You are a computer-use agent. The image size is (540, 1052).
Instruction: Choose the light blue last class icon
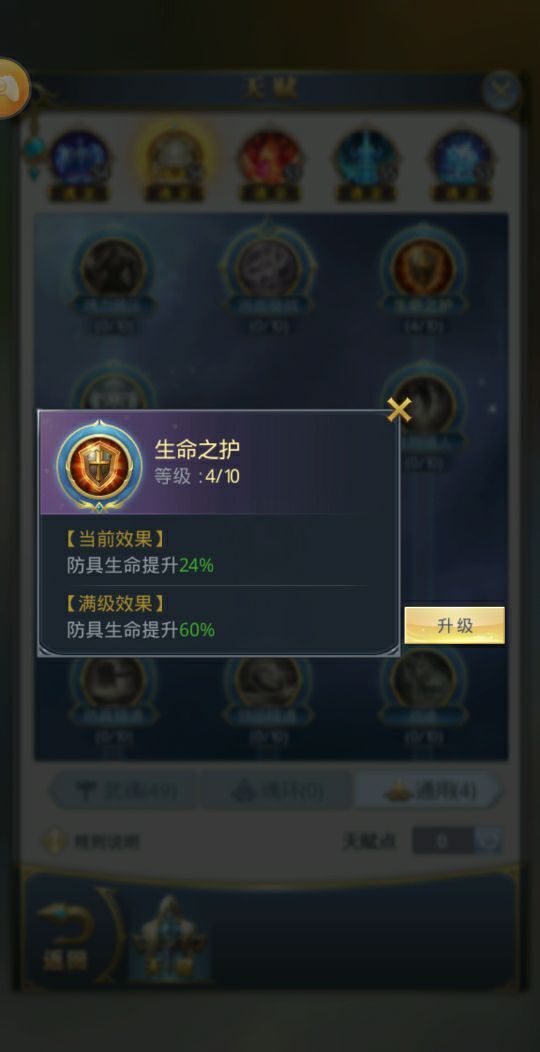point(462,158)
